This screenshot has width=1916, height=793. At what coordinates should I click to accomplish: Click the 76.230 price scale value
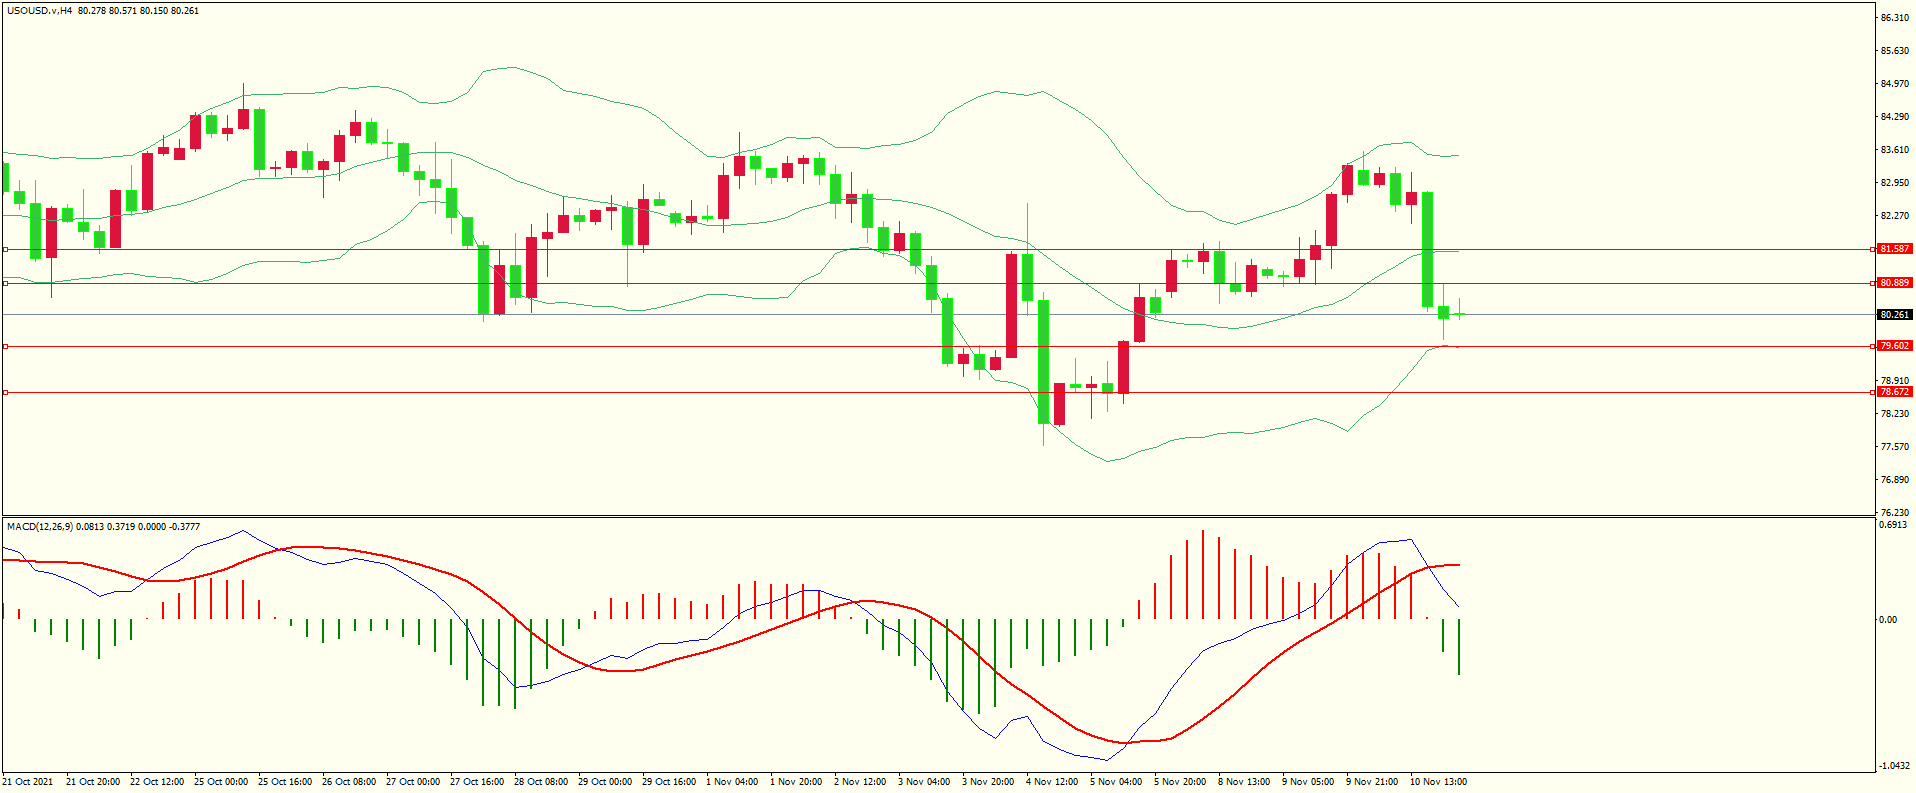tap(1894, 512)
